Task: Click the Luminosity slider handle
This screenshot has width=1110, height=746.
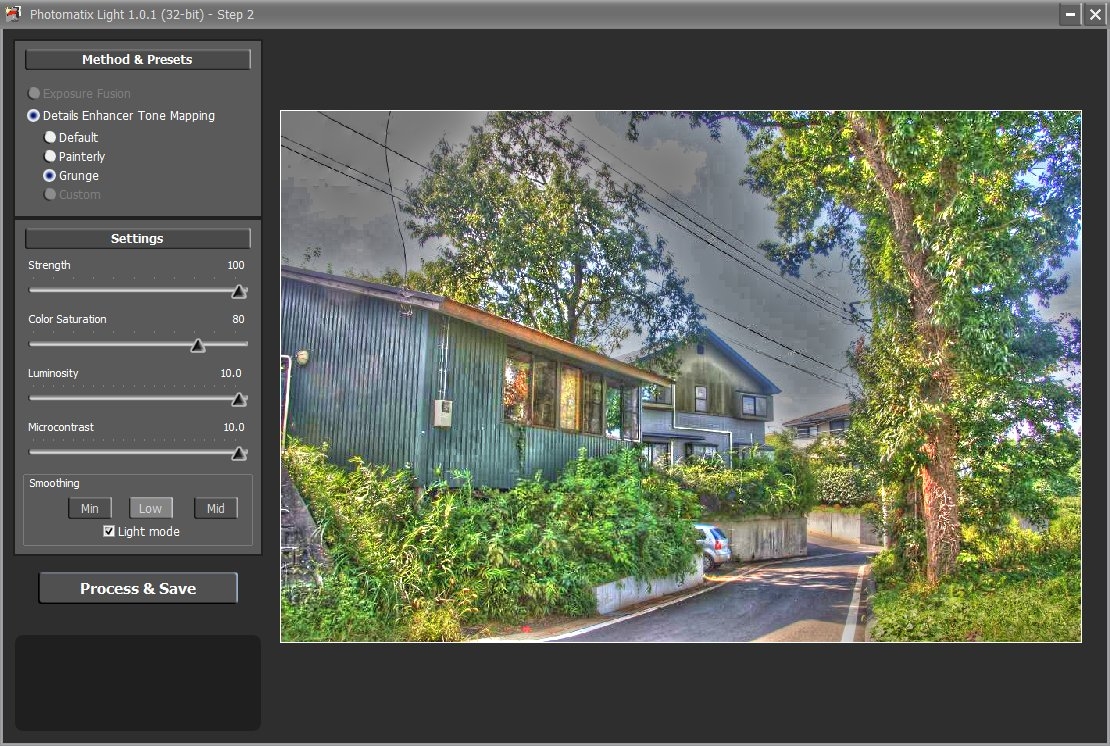Action: (x=239, y=399)
